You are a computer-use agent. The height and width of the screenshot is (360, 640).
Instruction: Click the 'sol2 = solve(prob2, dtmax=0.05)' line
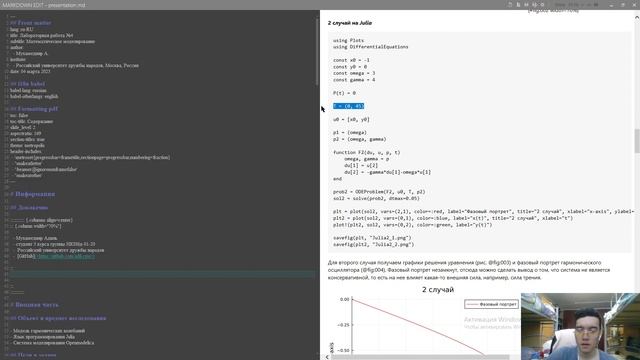(x=376, y=198)
